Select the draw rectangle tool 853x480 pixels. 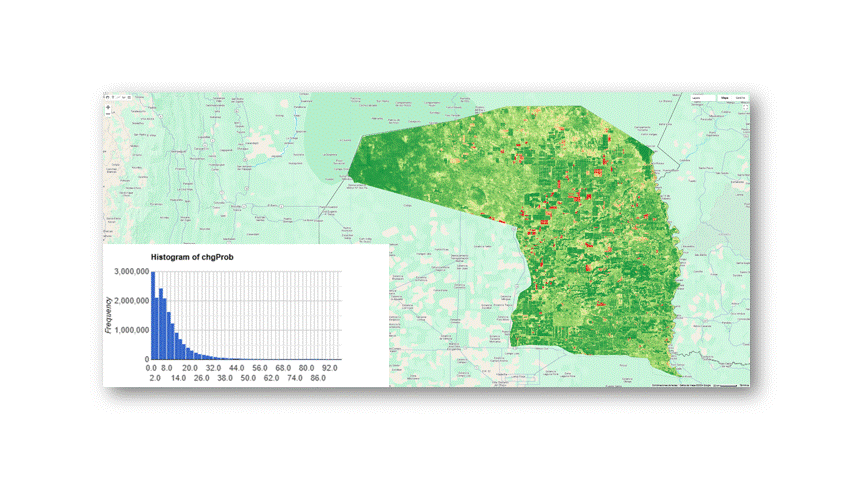[x=130, y=97]
